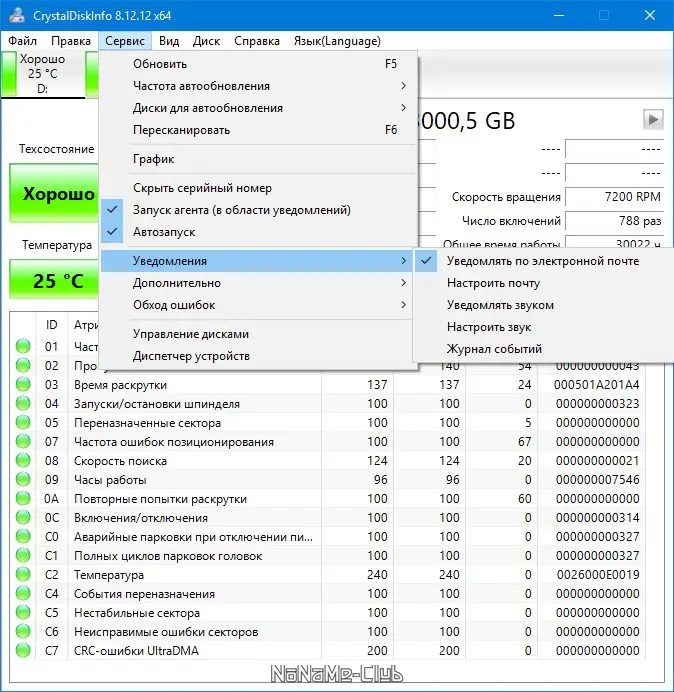
Task: Expand the Обход ошибок submenu
Action: (x=258, y=305)
